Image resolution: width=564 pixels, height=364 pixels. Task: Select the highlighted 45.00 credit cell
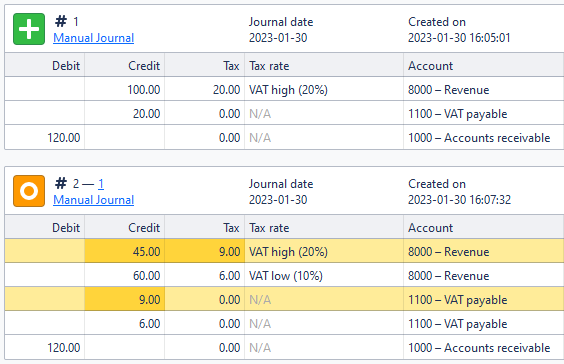pyautogui.click(x=124, y=251)
